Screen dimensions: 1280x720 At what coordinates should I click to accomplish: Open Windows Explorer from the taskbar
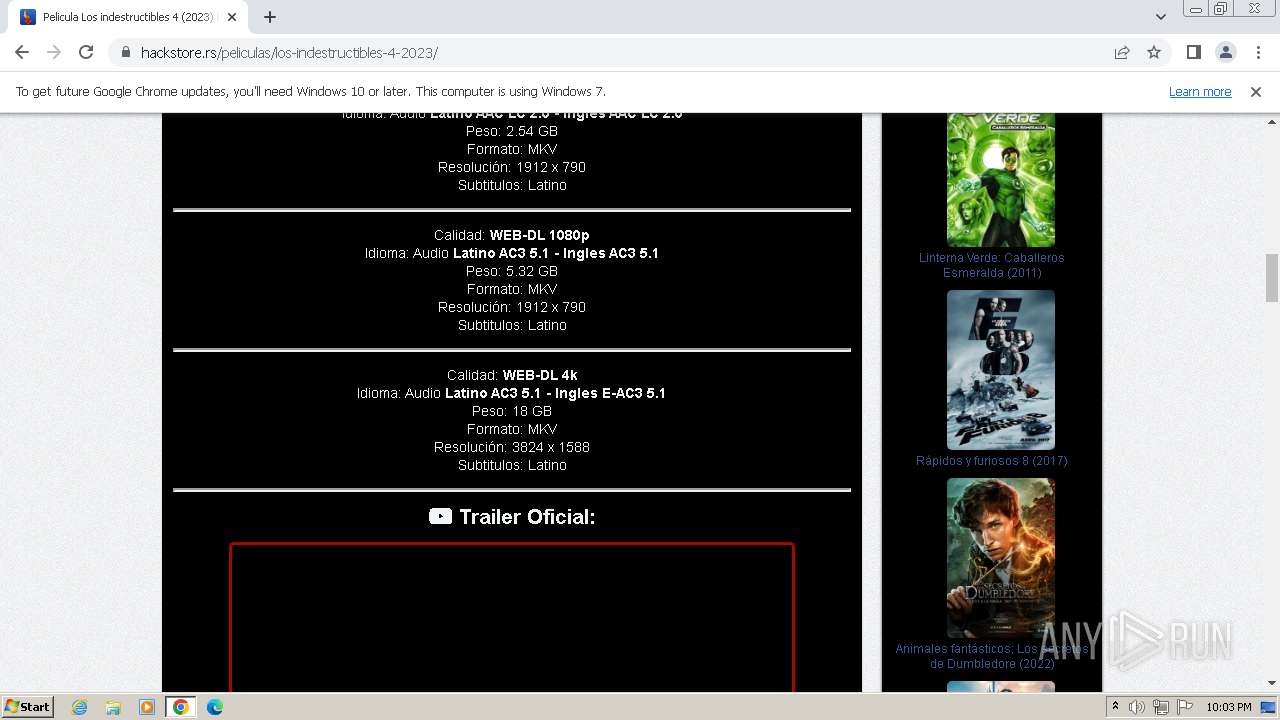113,707
